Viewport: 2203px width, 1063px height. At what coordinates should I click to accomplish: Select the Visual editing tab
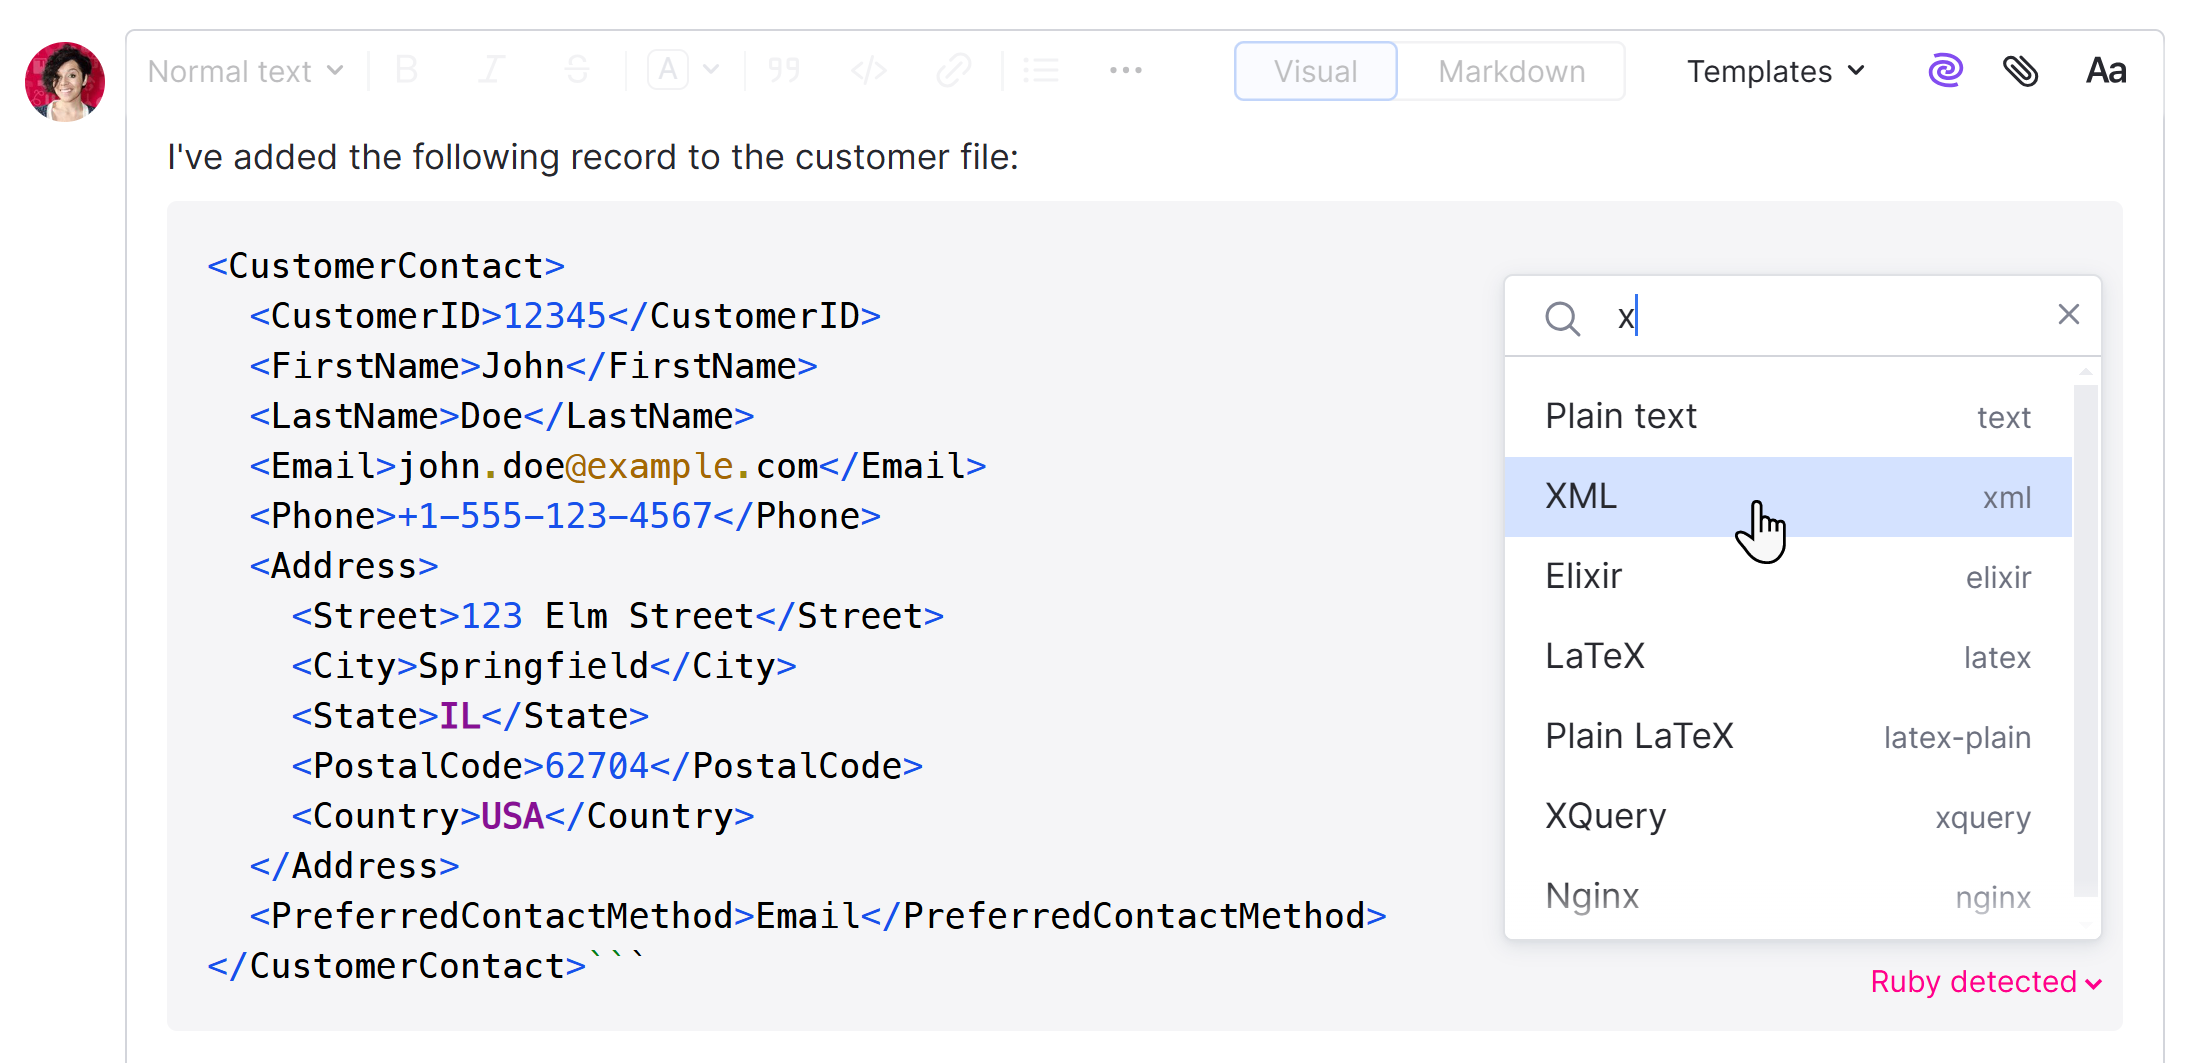[x=1315, y=71]
